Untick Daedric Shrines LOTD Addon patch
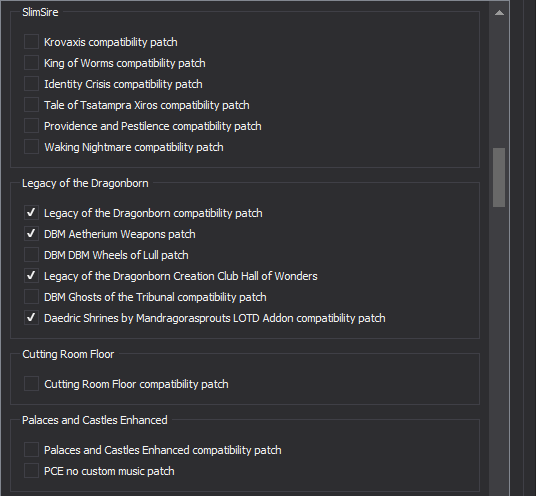 click(x=31, y=318)
